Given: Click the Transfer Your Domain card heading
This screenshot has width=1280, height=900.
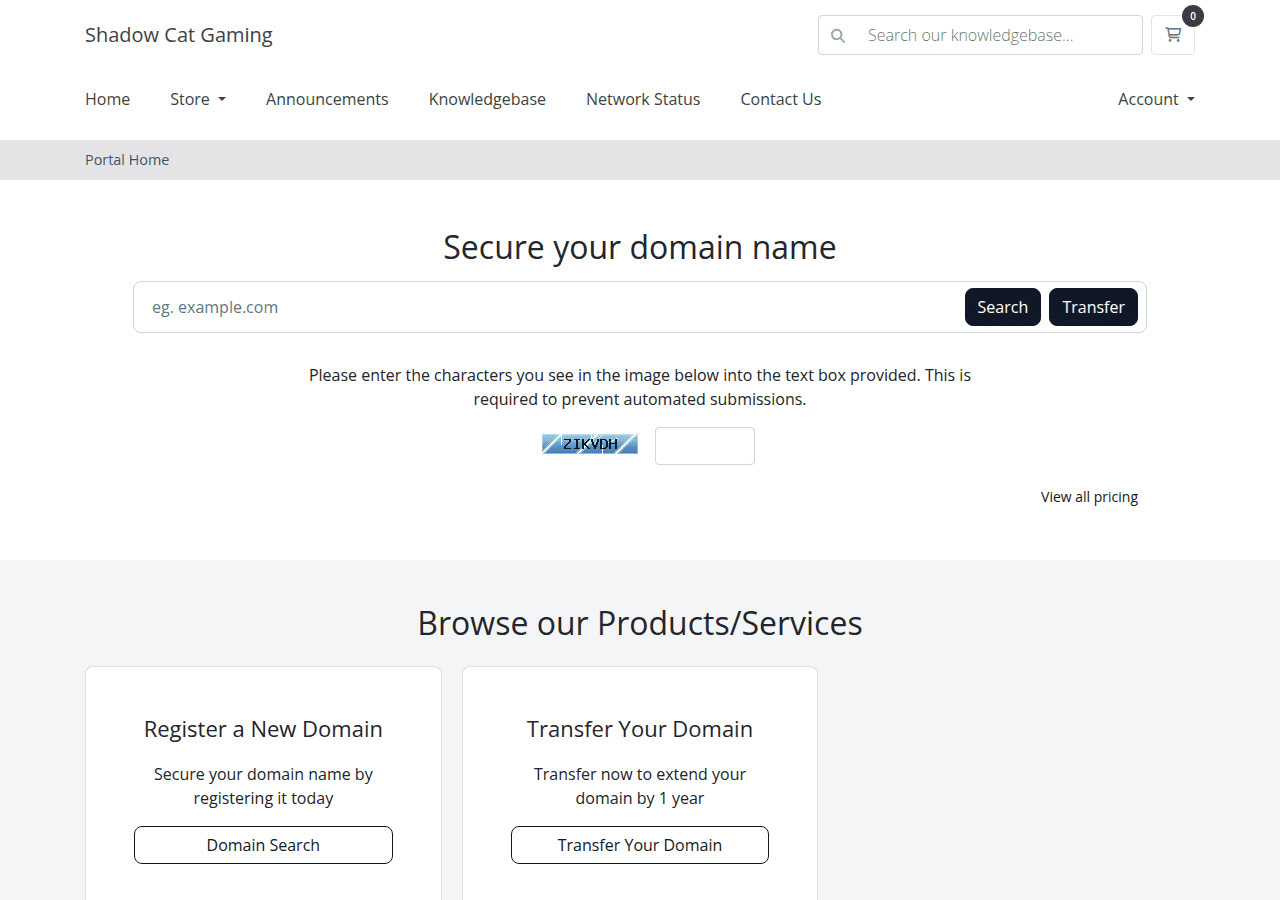Looking at the screenshot, I should pyautogui.click(x=640, y=729).
